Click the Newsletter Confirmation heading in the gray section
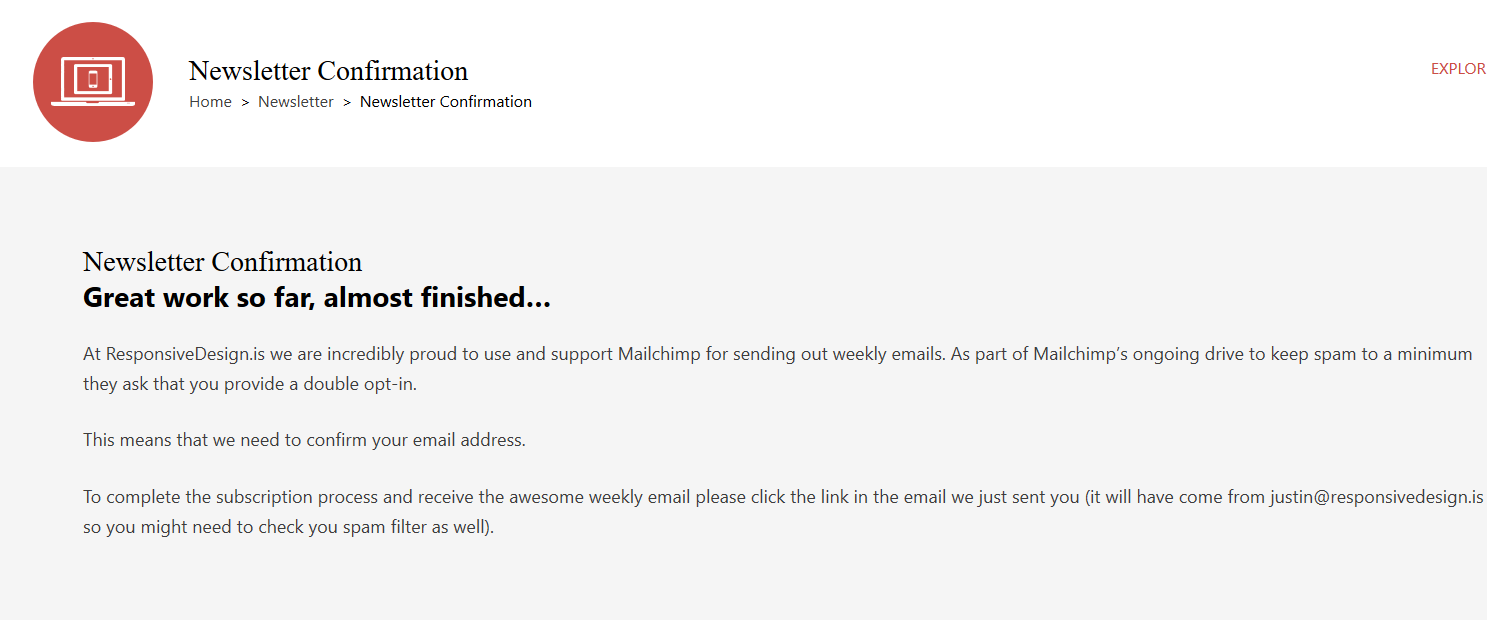This screenshot has height=620, width=1487. (x=222, y=262)
